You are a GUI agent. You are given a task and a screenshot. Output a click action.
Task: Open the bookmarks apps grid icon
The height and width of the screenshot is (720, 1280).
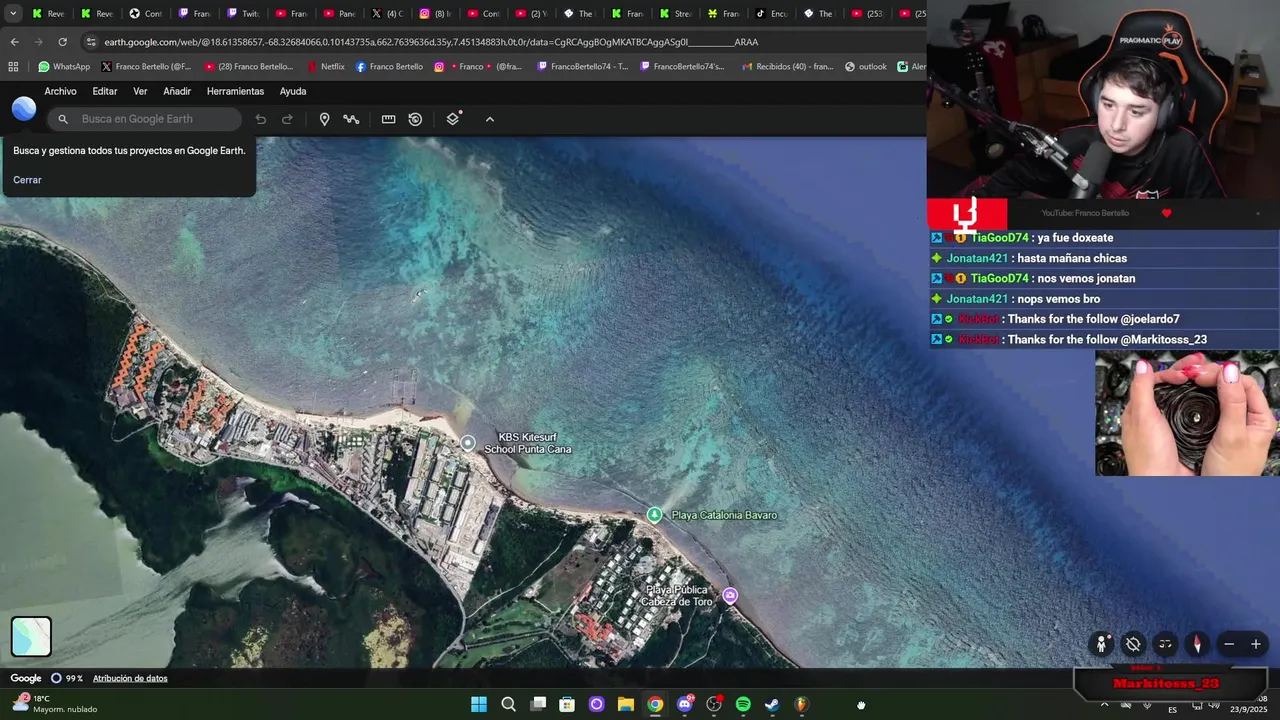[x=13, y=67]
